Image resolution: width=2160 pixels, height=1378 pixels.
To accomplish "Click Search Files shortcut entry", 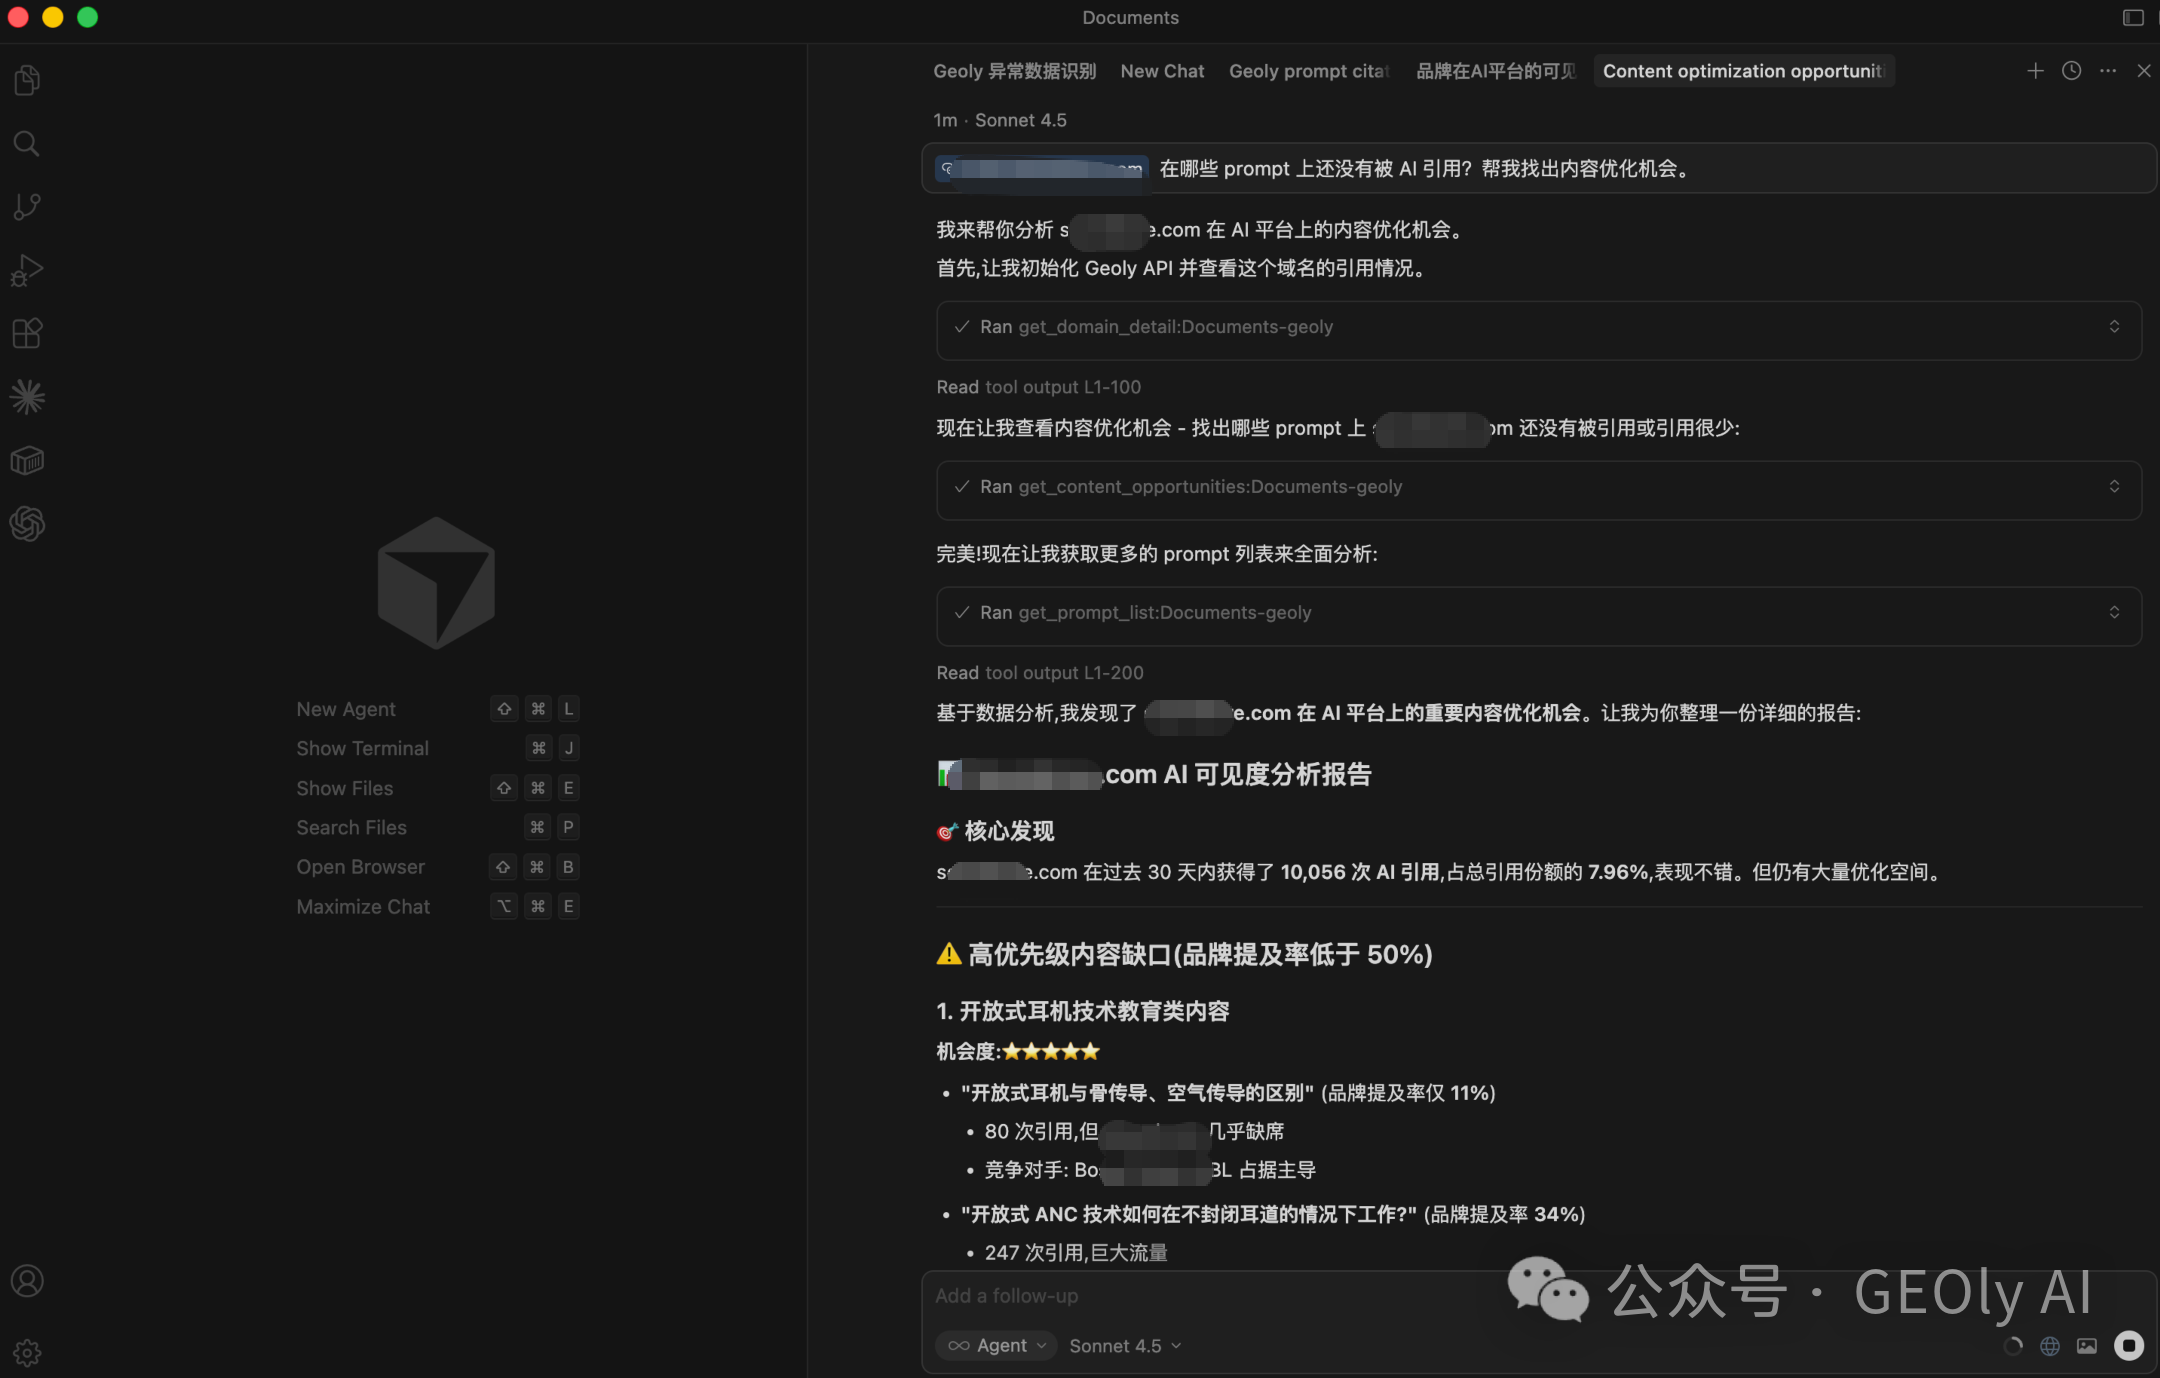I will (x=437, y=827).
